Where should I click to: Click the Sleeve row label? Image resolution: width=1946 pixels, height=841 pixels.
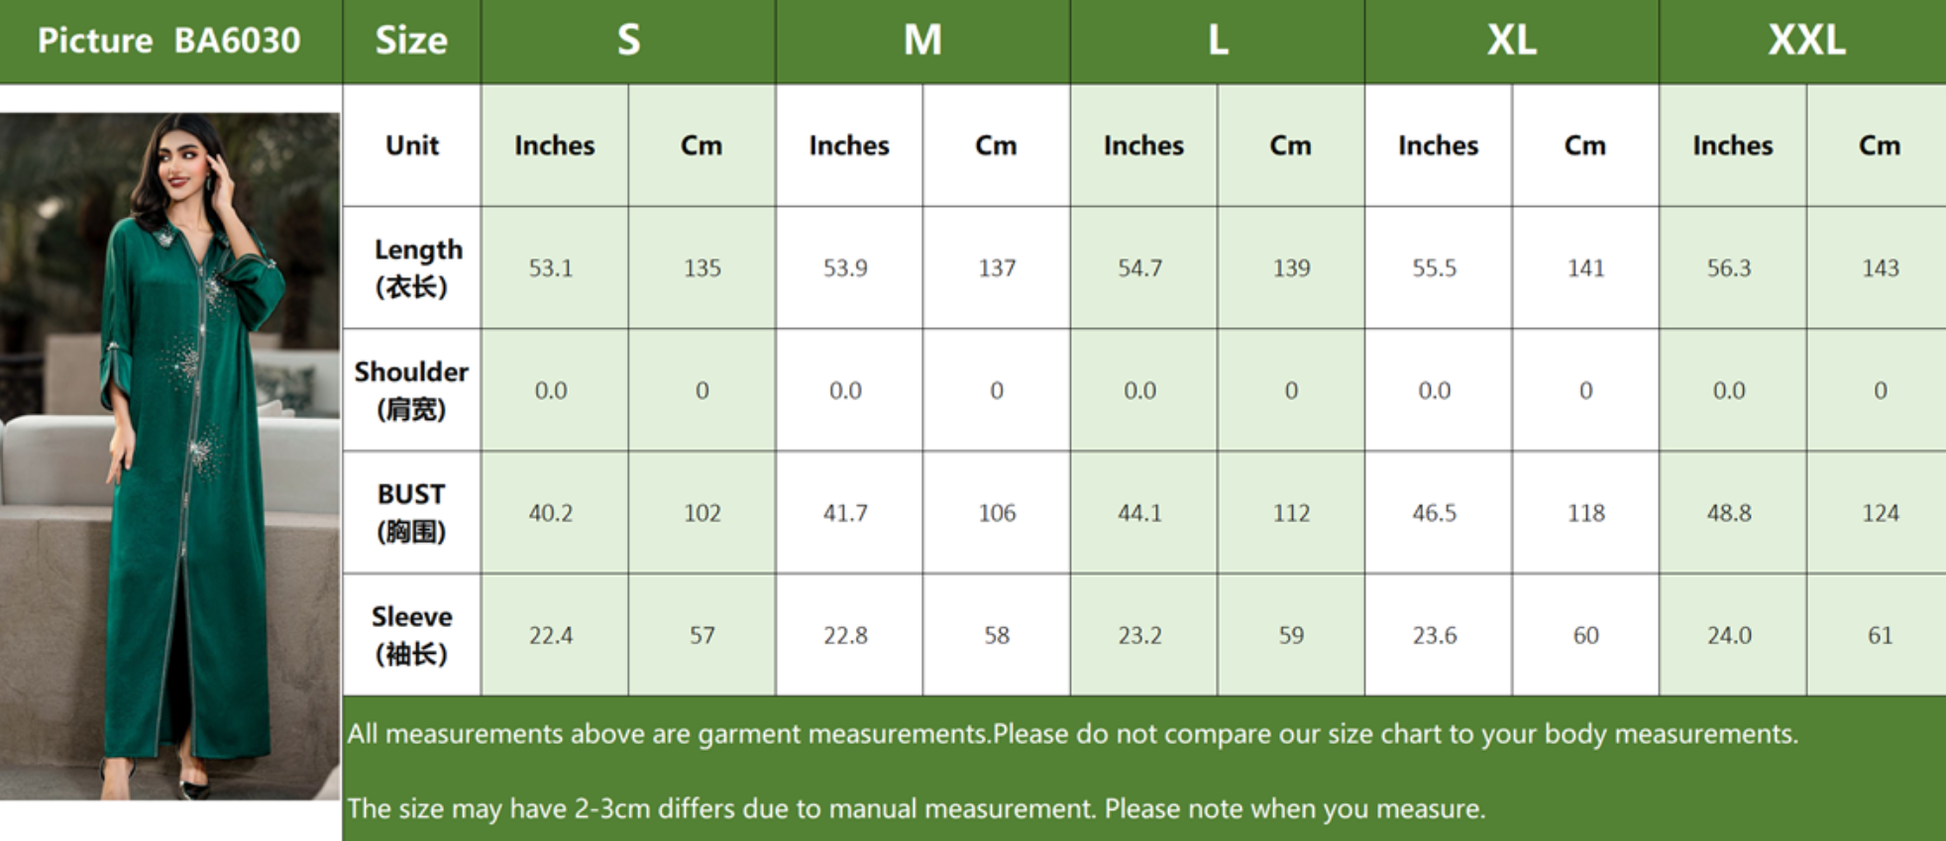pyautogui.click(x=412, y=635)
